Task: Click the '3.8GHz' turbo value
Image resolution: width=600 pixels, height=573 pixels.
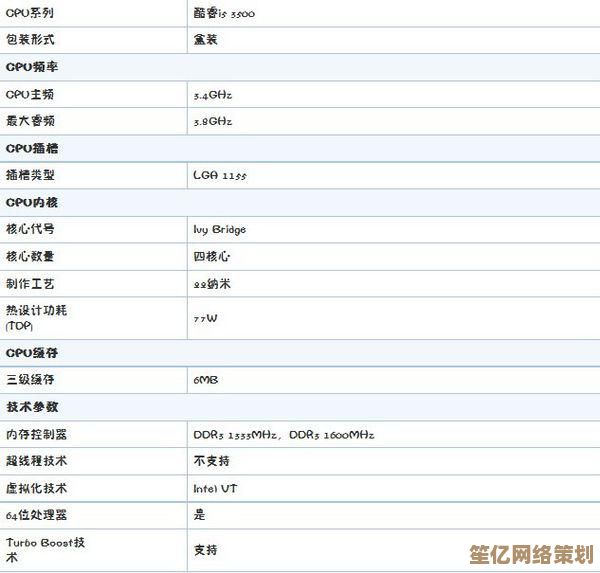Action: coord(213,121)
